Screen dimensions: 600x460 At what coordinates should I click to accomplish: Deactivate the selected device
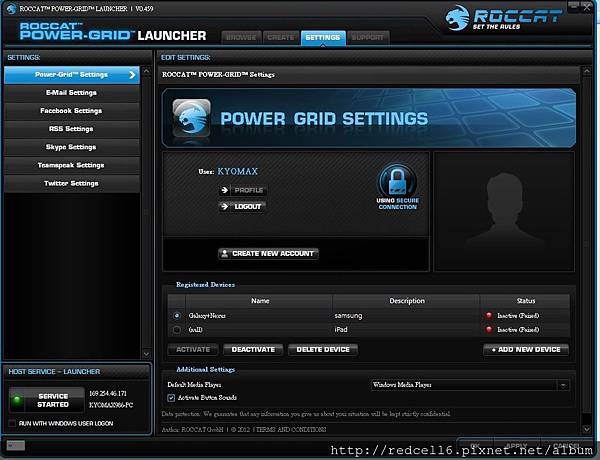[x=253, y=349]
